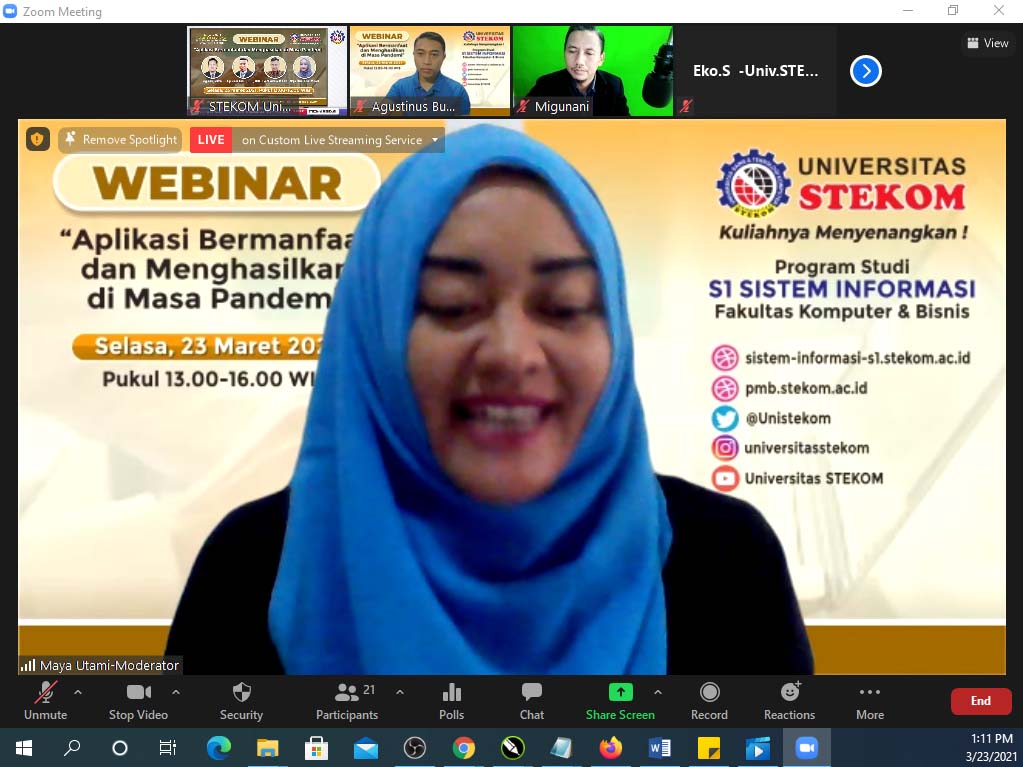The height and width of the screenshot is (767, 1023).
Task: Expand the arrow next to Participants
Action: [400, 692]
